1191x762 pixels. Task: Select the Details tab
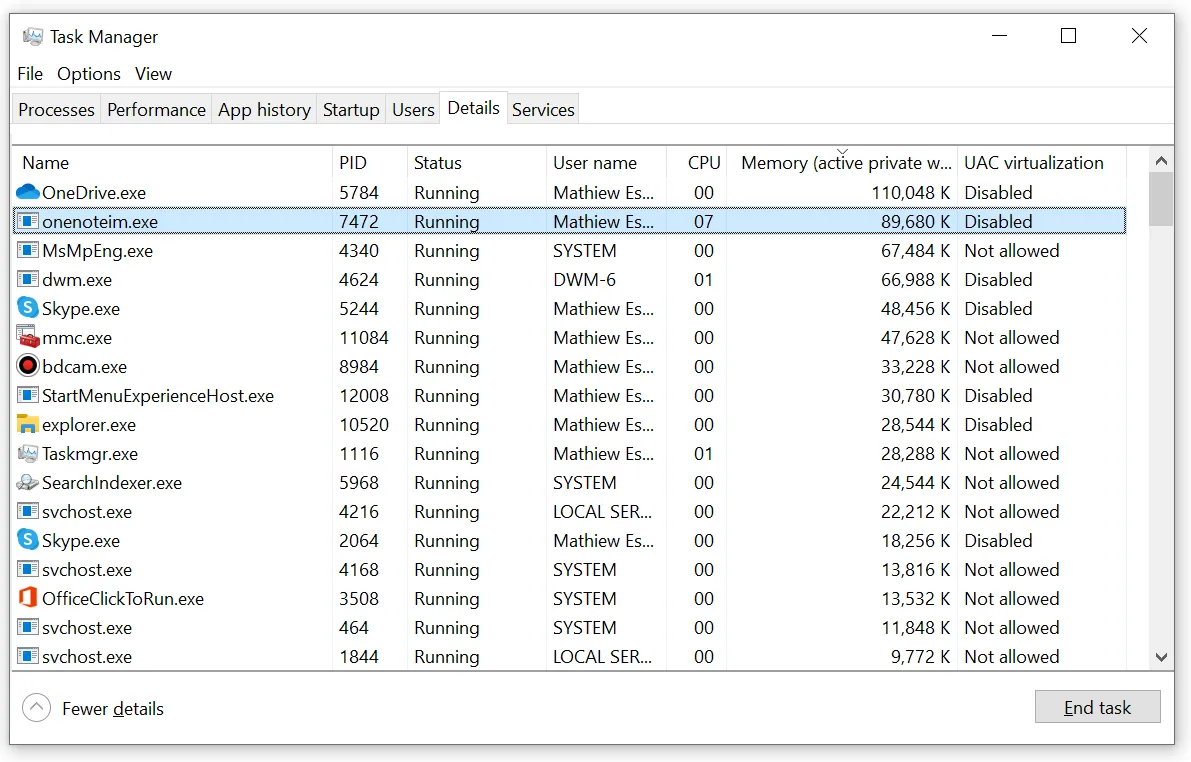tap(473, 108)
